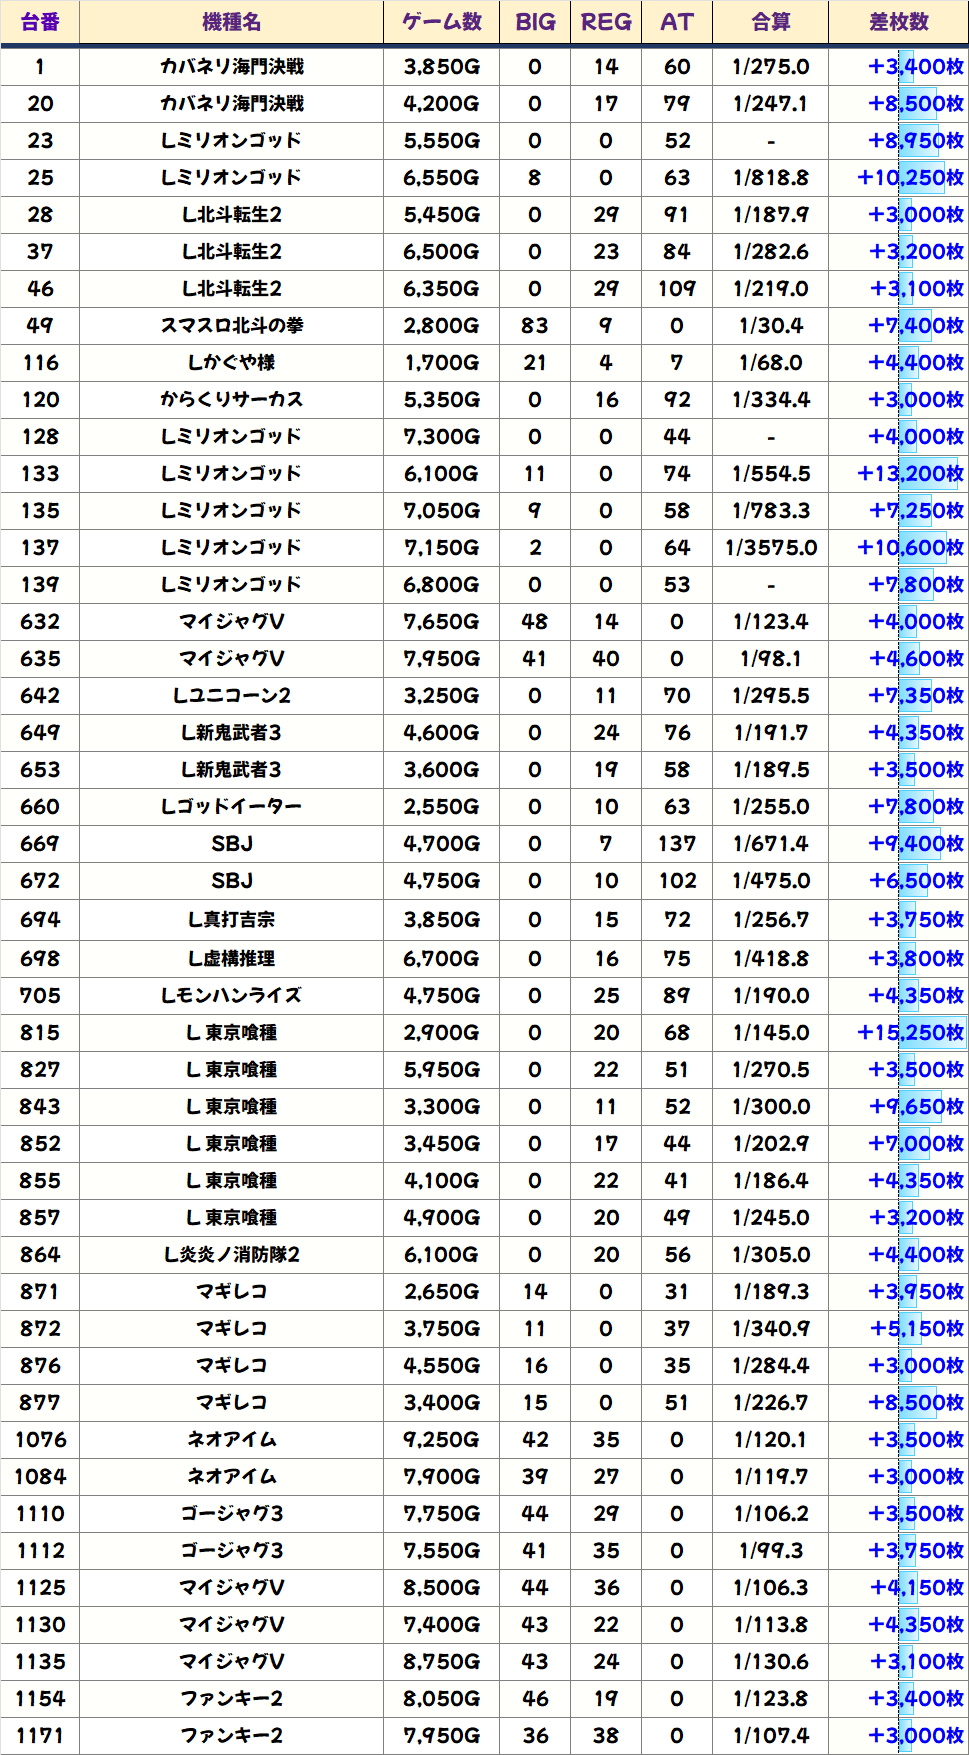Click the REG column header
969x1755 pixels.
pos(606,22)
